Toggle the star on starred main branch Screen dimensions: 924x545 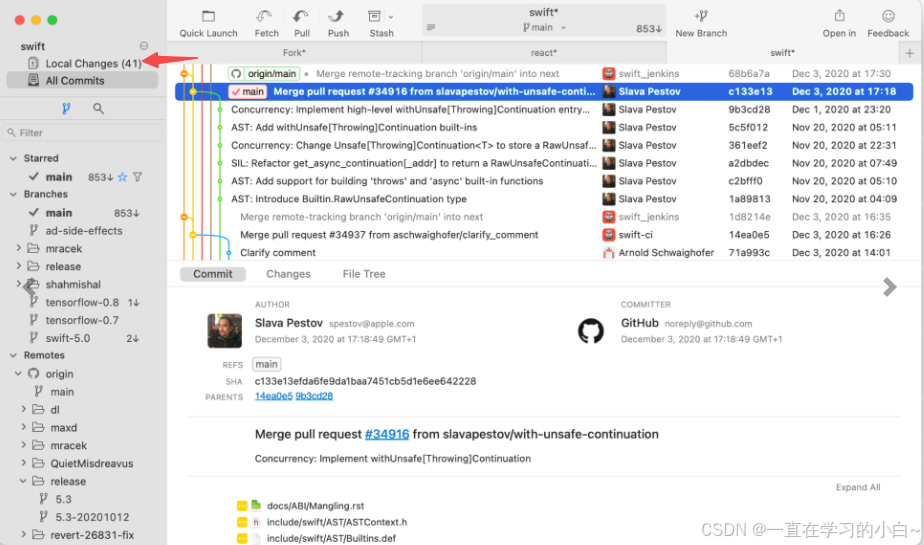(x=123, y=177)
